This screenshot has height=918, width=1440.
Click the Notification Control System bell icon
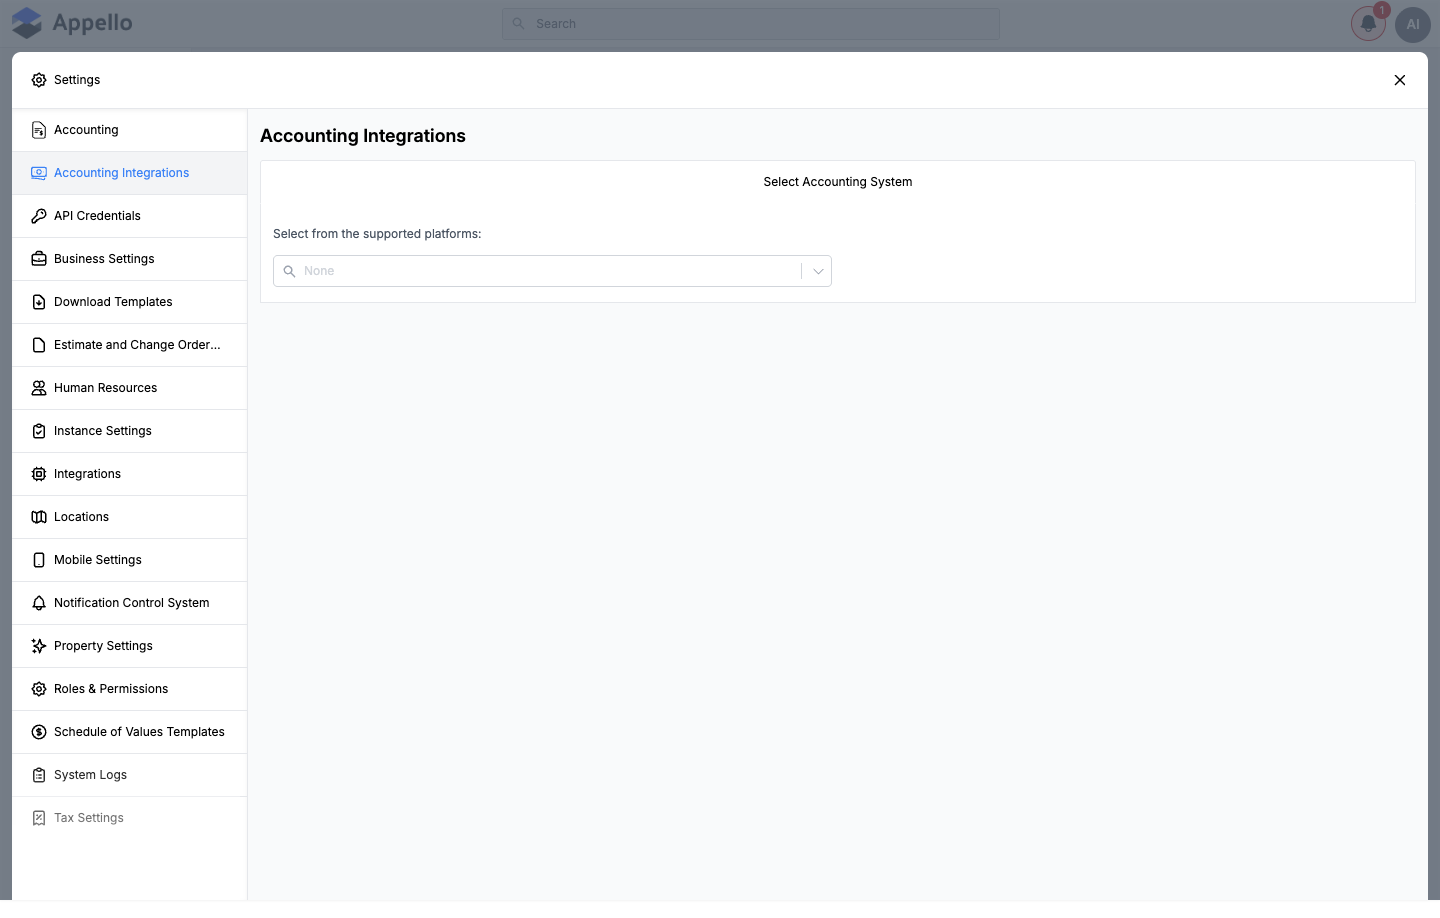click(39, 603)
